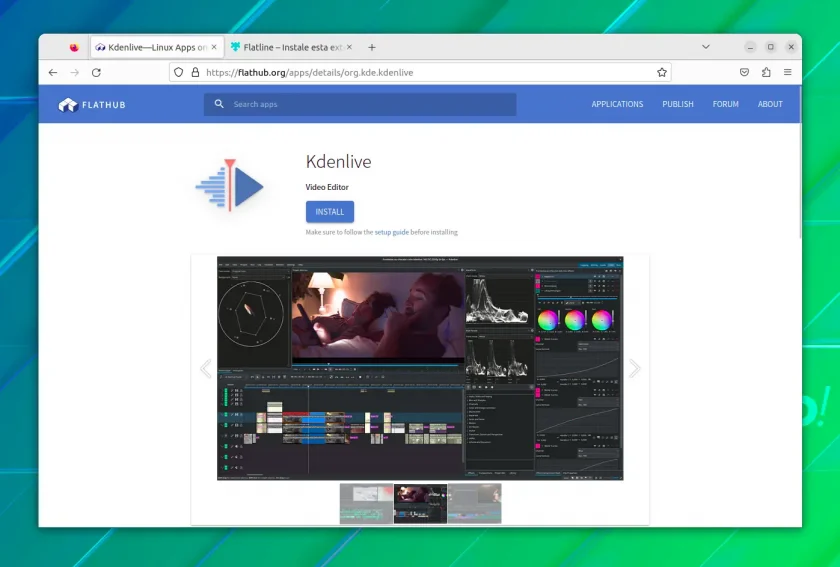Click the Search apps field
This screenshot has width=840, height=567.
click(360, 105)
